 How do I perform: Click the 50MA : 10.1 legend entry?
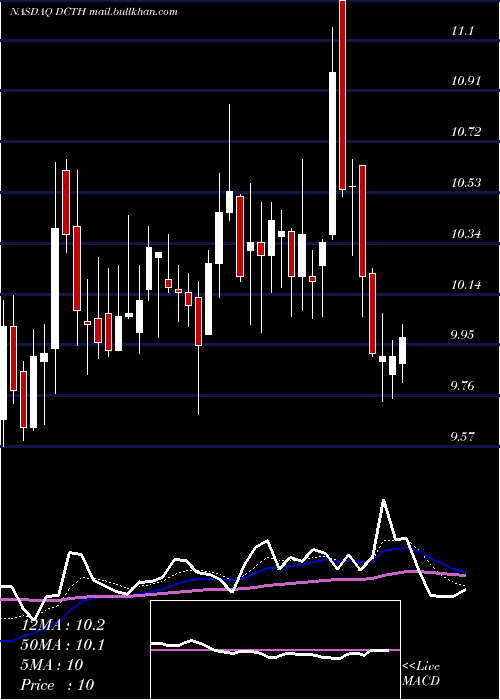[x=62, y=645]
